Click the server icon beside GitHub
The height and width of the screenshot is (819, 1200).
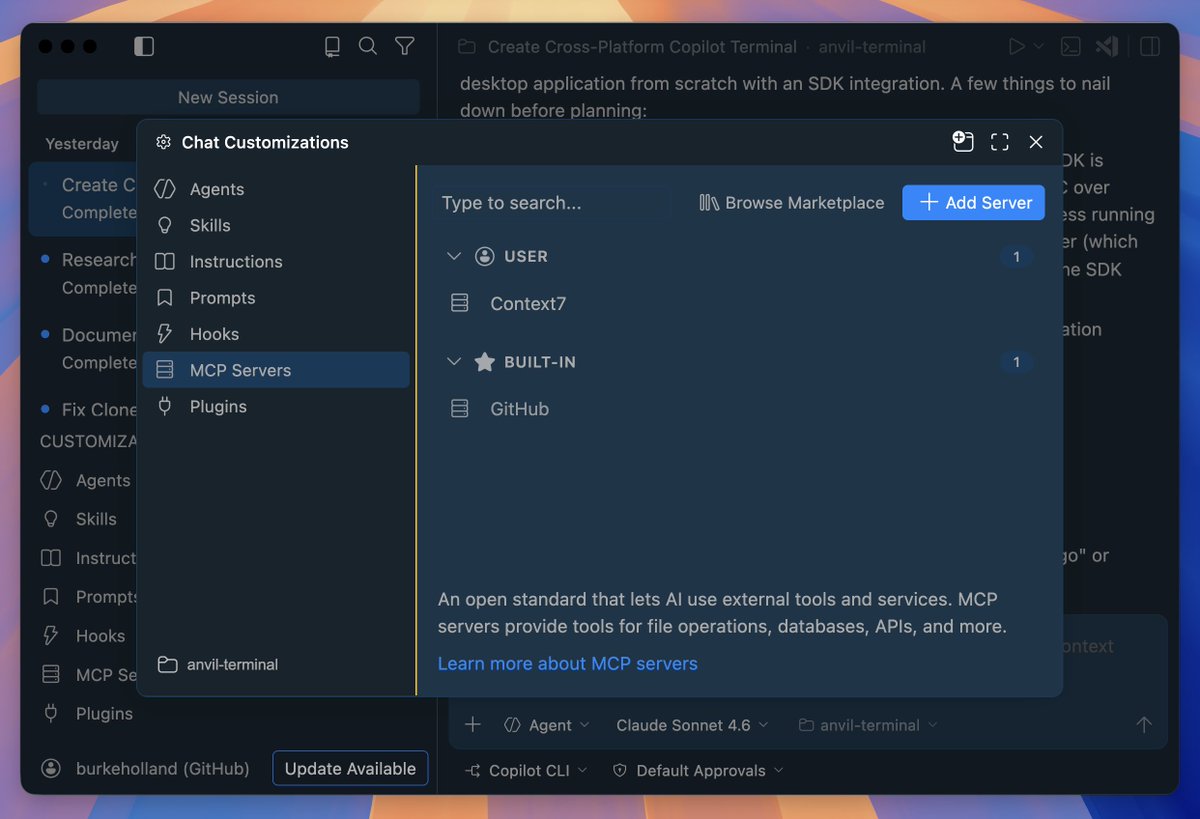460,409
